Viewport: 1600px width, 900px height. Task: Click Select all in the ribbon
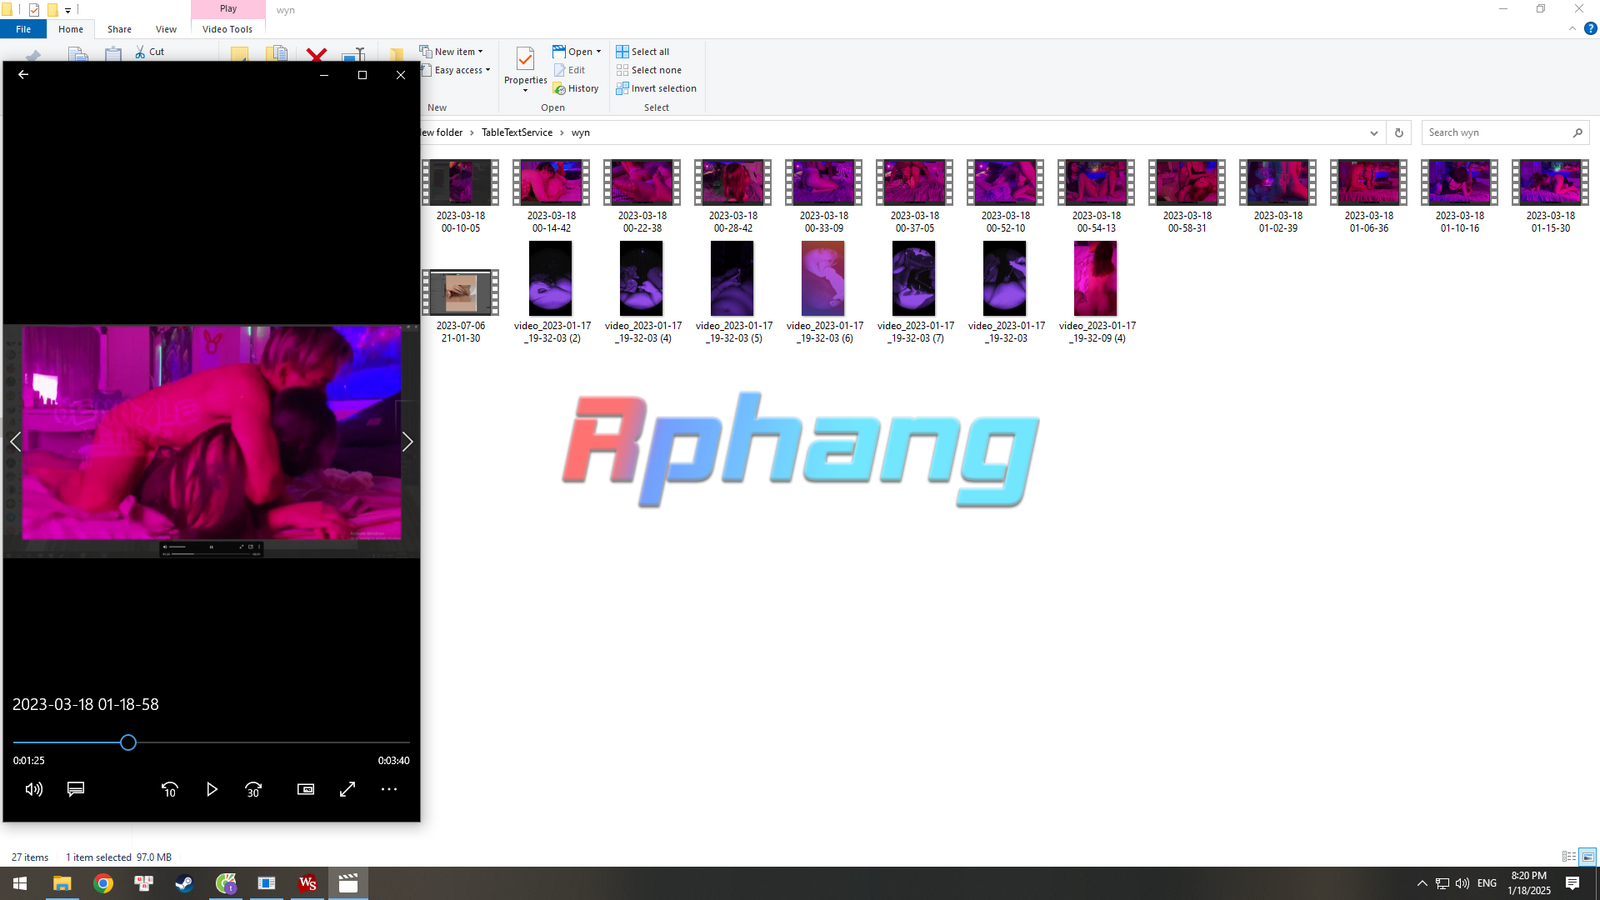[643, 52]
